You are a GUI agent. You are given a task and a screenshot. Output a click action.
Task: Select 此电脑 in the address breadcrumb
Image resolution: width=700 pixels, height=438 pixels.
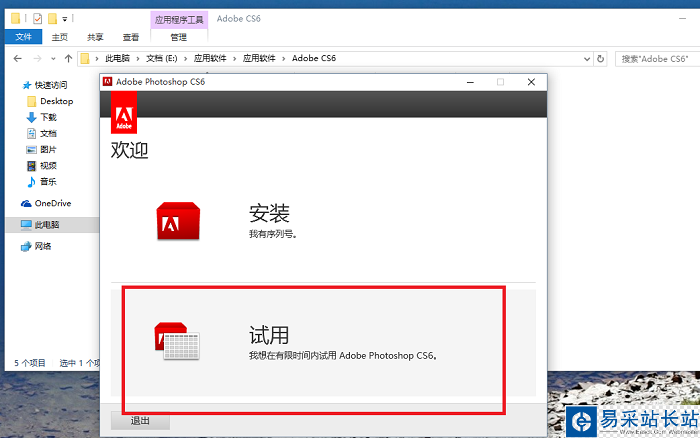(117, 58)
